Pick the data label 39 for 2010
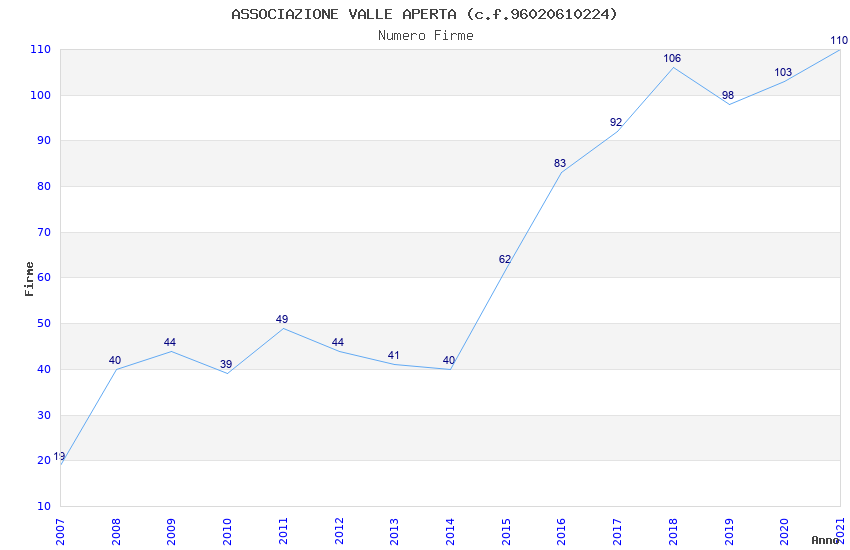The height and width of the screenshot is (550, 850). [x=226, y=365]
